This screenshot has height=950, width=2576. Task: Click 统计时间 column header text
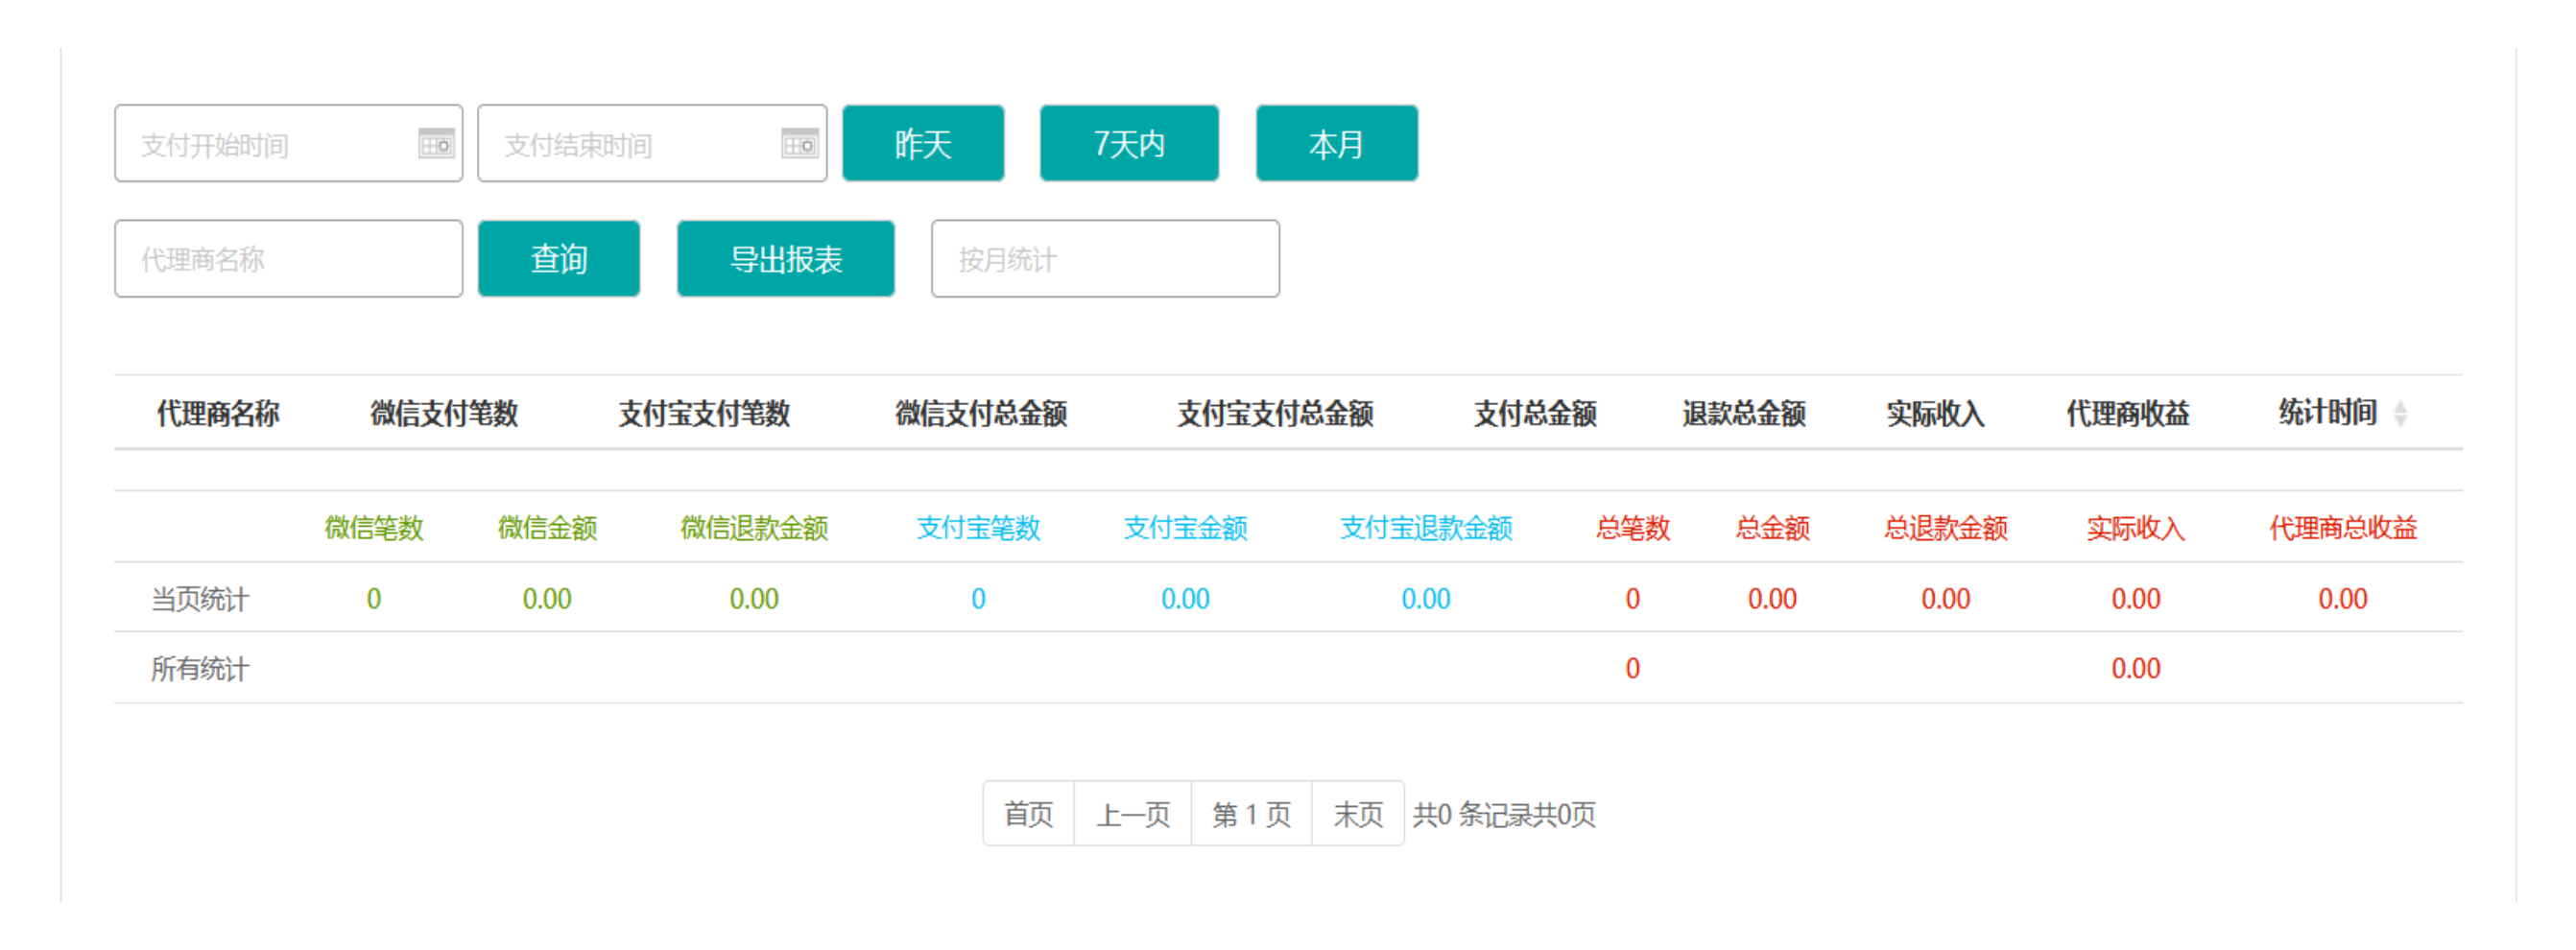(2327, 412)
